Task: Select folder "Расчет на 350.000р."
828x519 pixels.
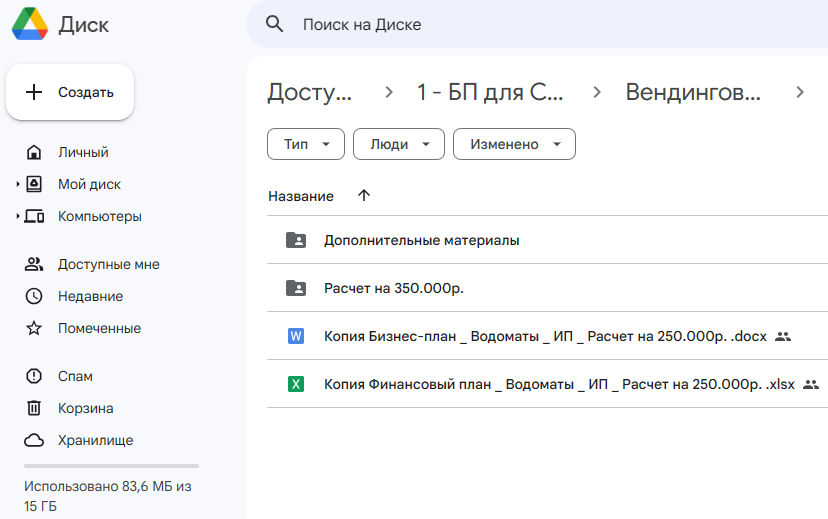Action: pos(548,288)
